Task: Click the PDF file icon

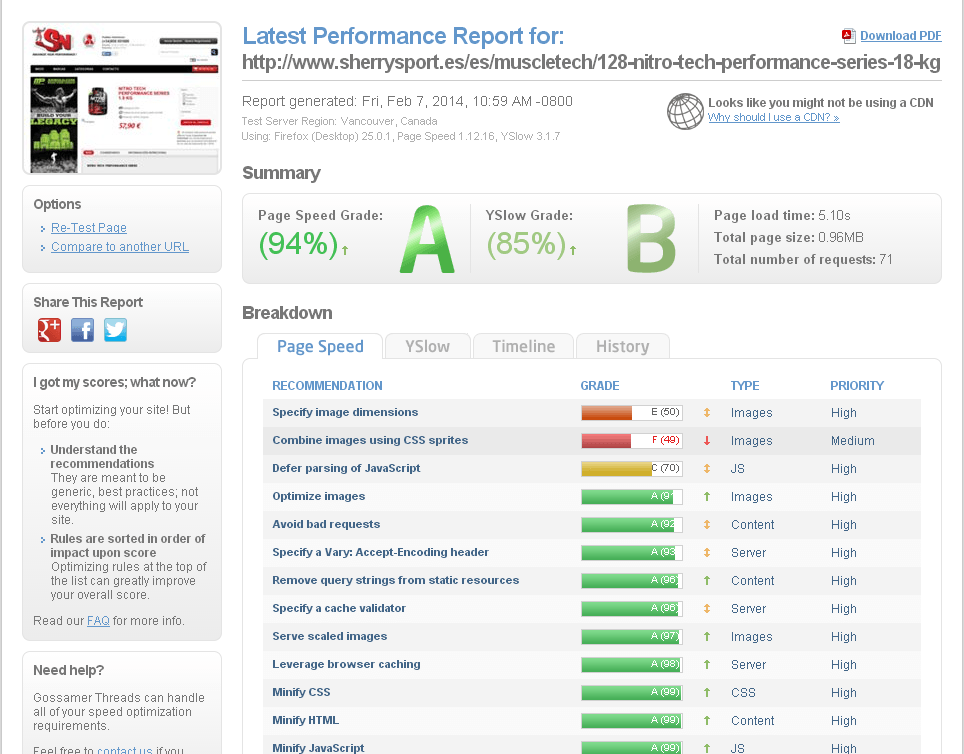Action: 848,36
